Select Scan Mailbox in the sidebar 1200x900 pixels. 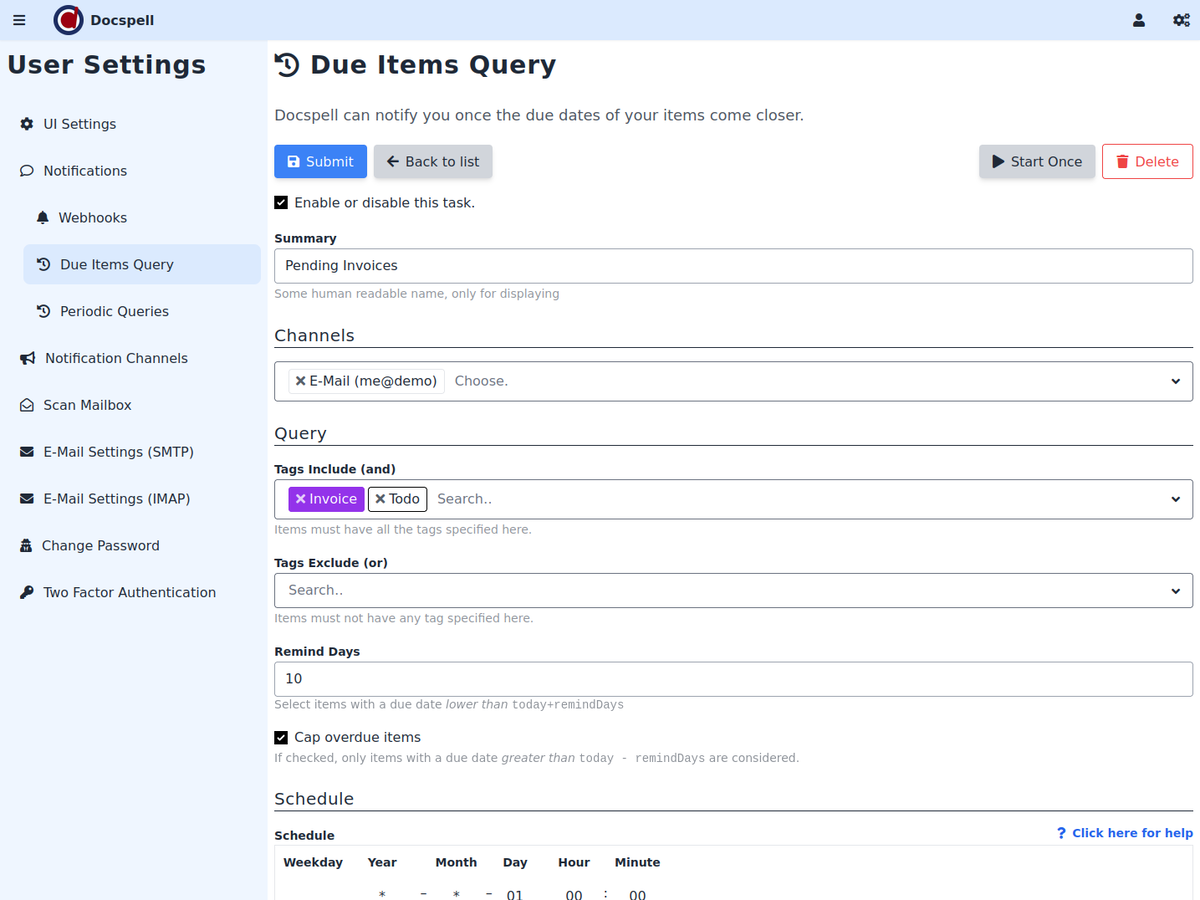tap(87, 405)
